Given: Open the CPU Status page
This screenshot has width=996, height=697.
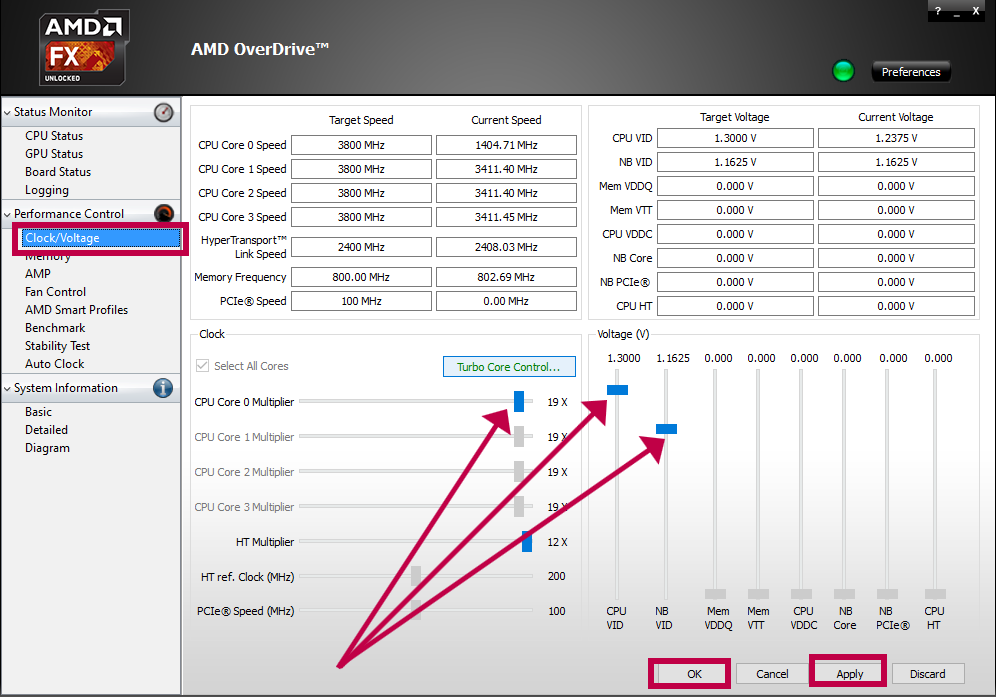Looking at the screenshot, I should (54, 136).
